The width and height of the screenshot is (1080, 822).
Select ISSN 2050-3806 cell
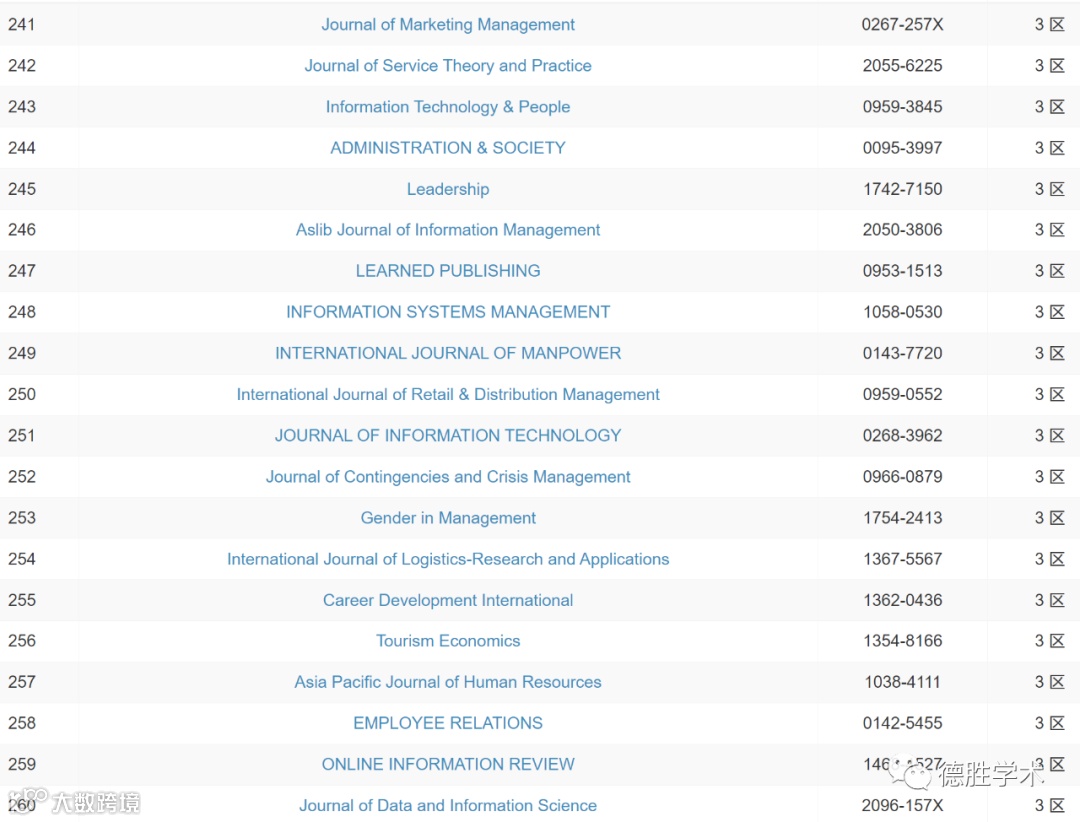click(902, 230)
